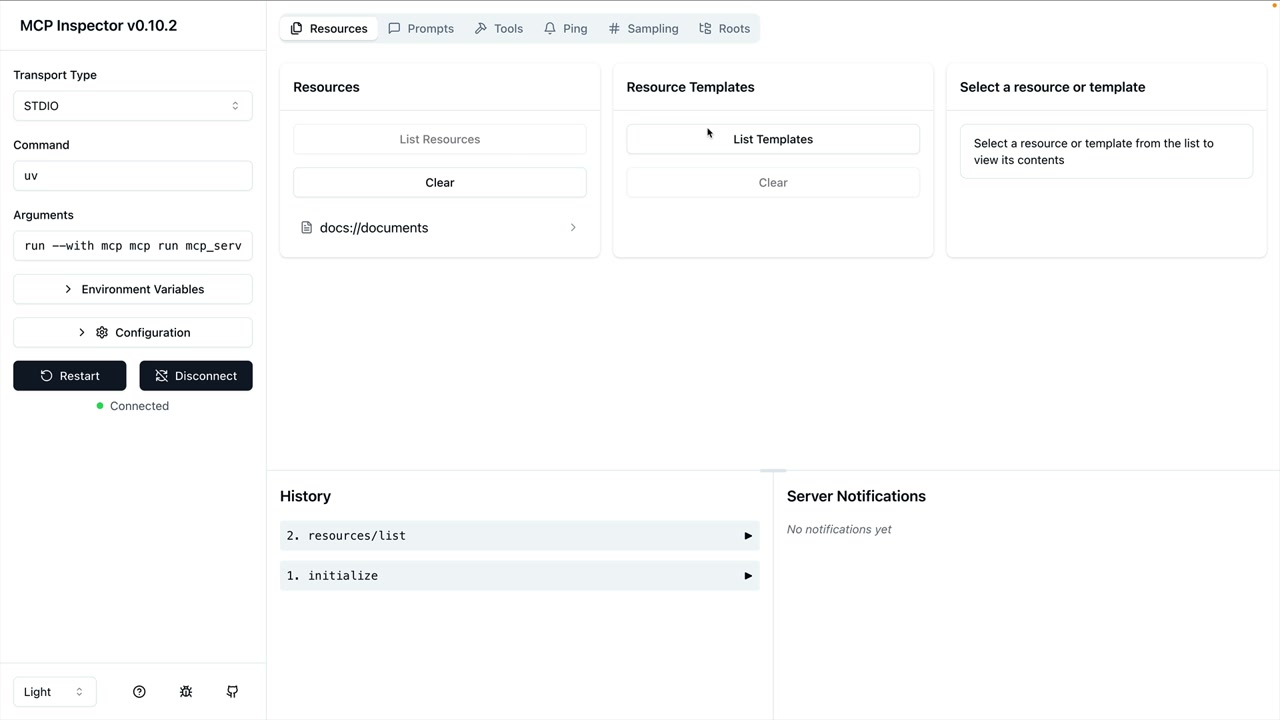Viewport: 1280px width, 720px height.
Task: Open the Transport Type STDIO dropdown
Action: click(132, 106)
